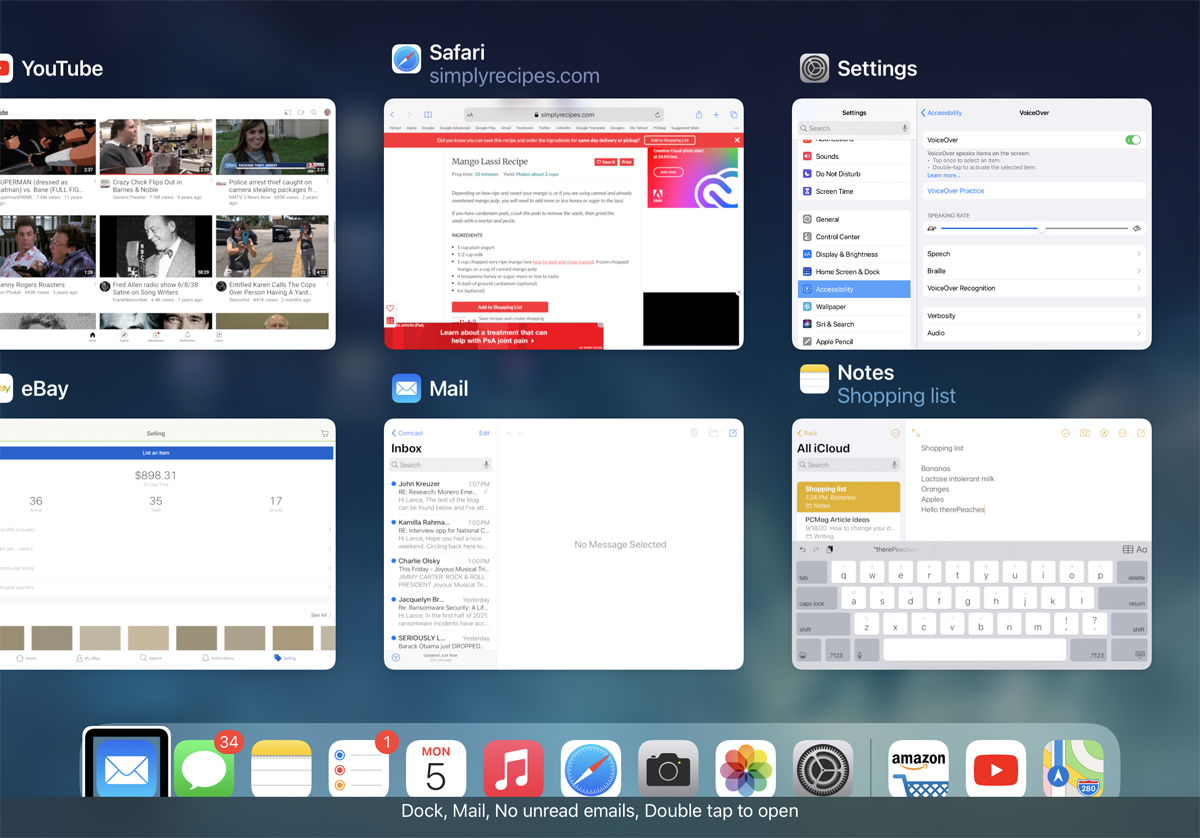This screenshot has width=1200, height=838.
Task: Select the Shopping list note
Action: click(x=848, y=497)
